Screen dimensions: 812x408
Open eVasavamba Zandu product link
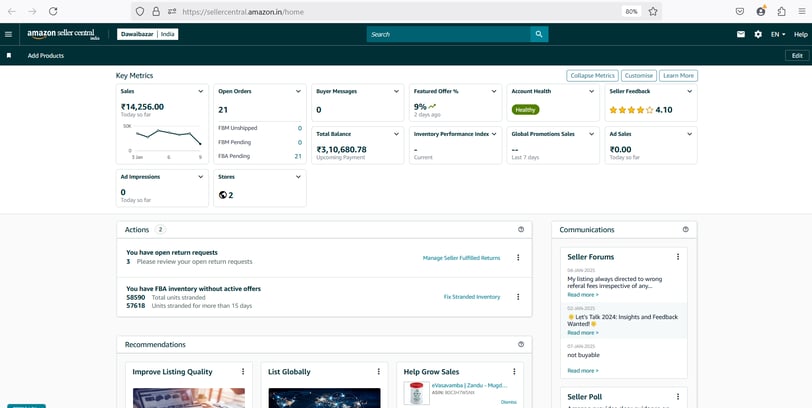[470, 385]
